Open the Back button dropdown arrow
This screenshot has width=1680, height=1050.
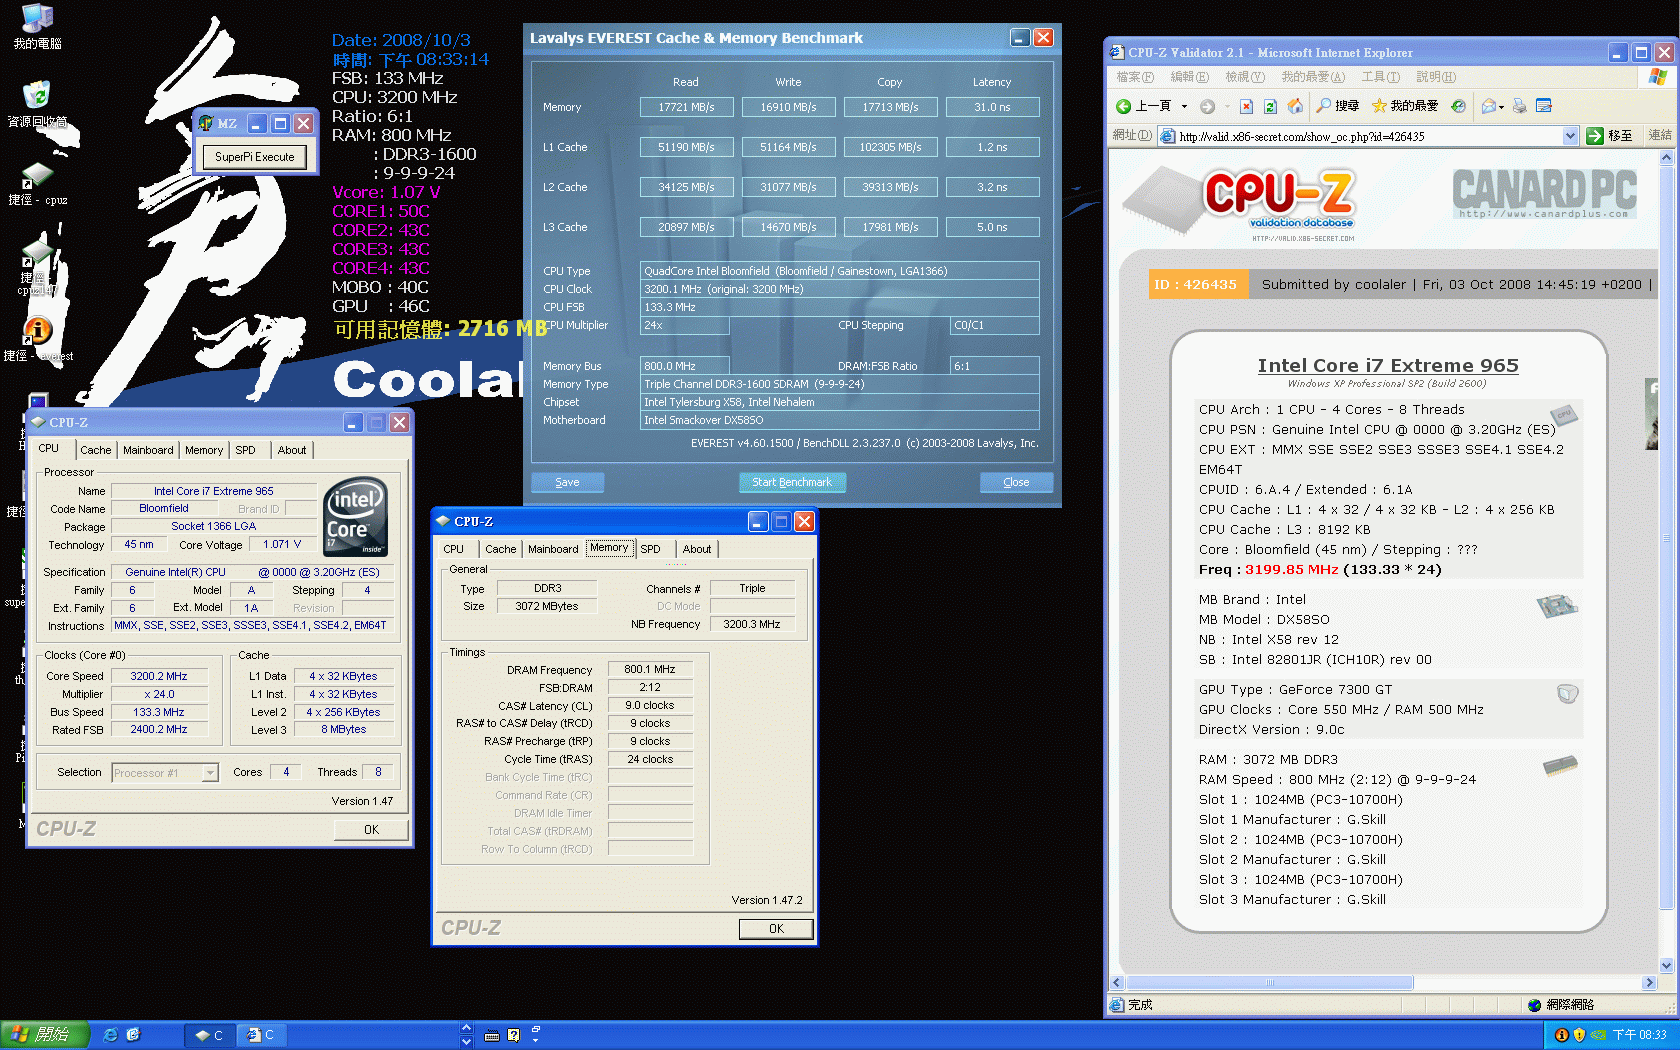click(x=1184, y=106)
